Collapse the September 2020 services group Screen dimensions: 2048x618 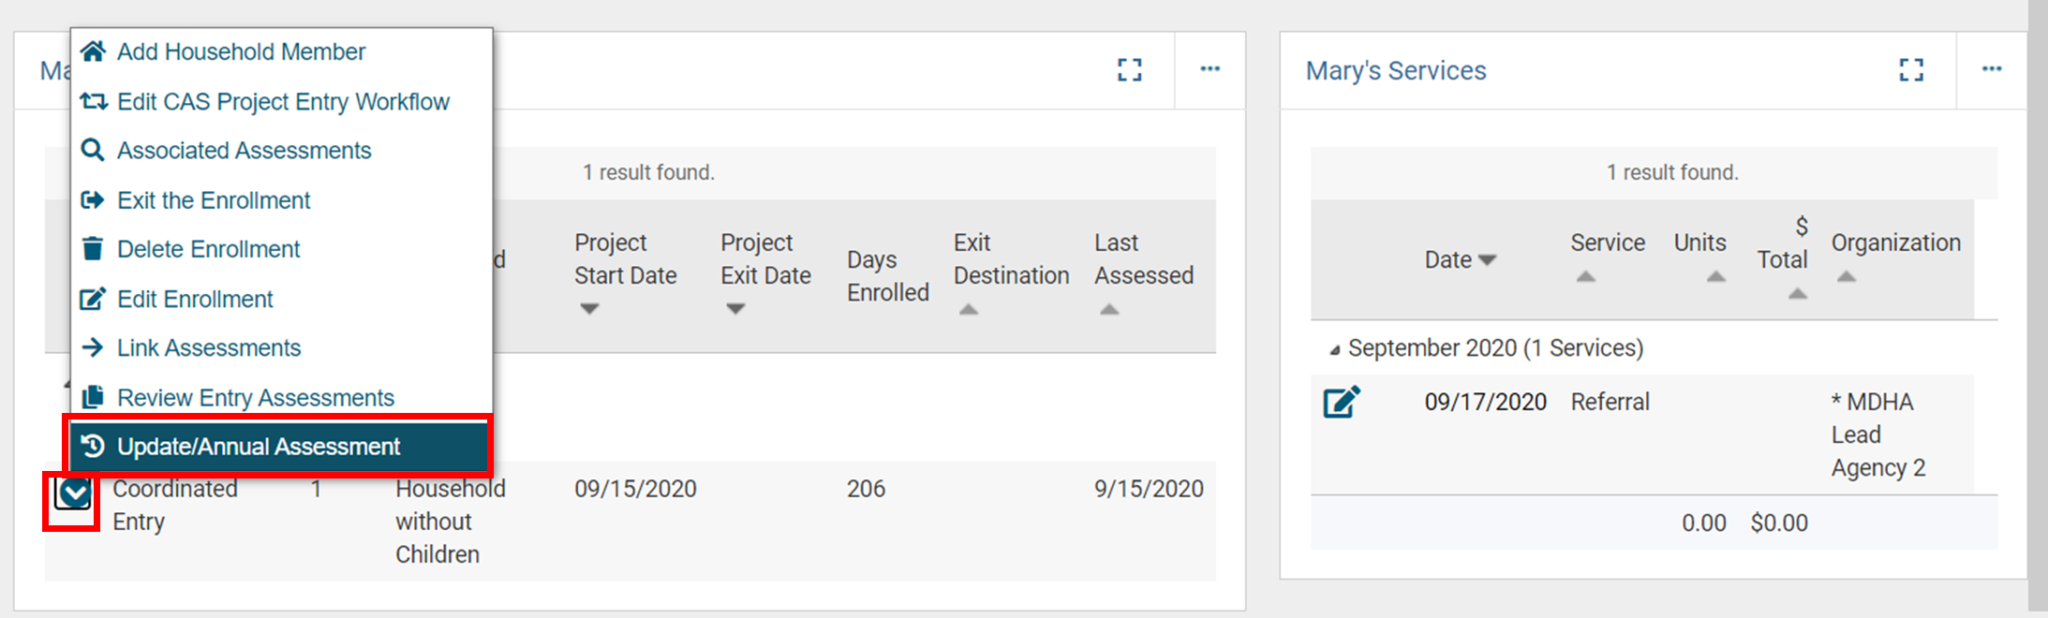(x=1337, y=348)
